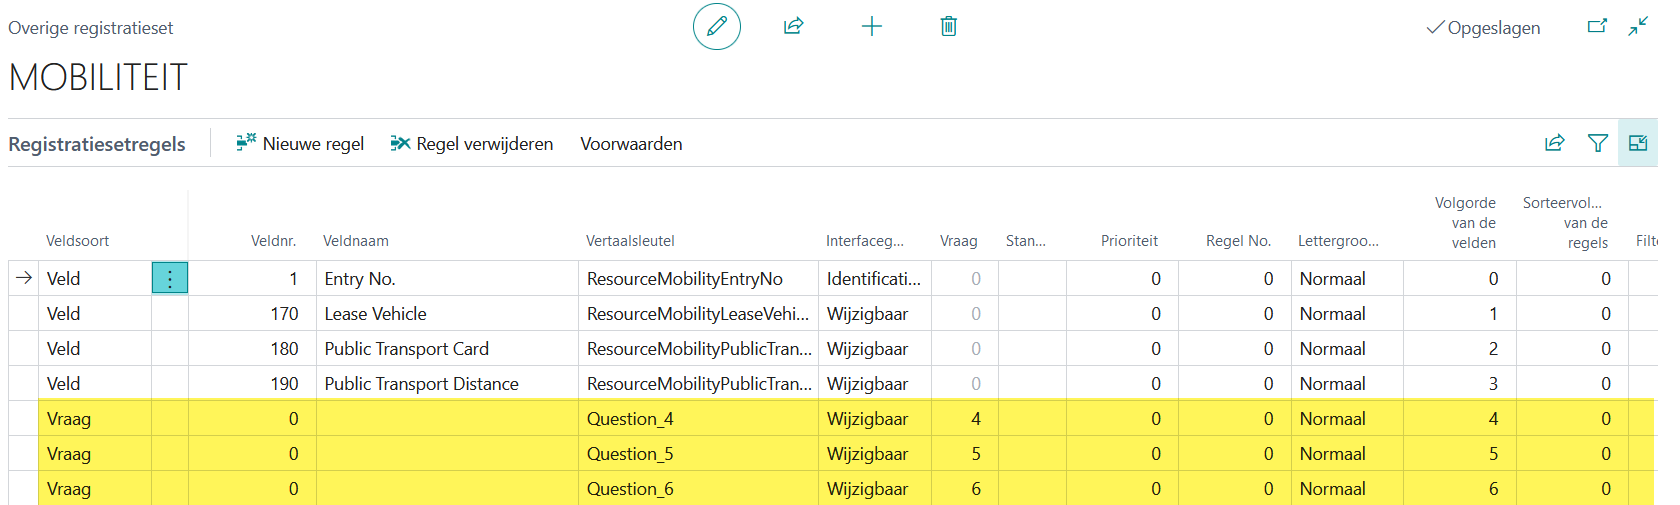Open record in new window icon

[1597, 27]
